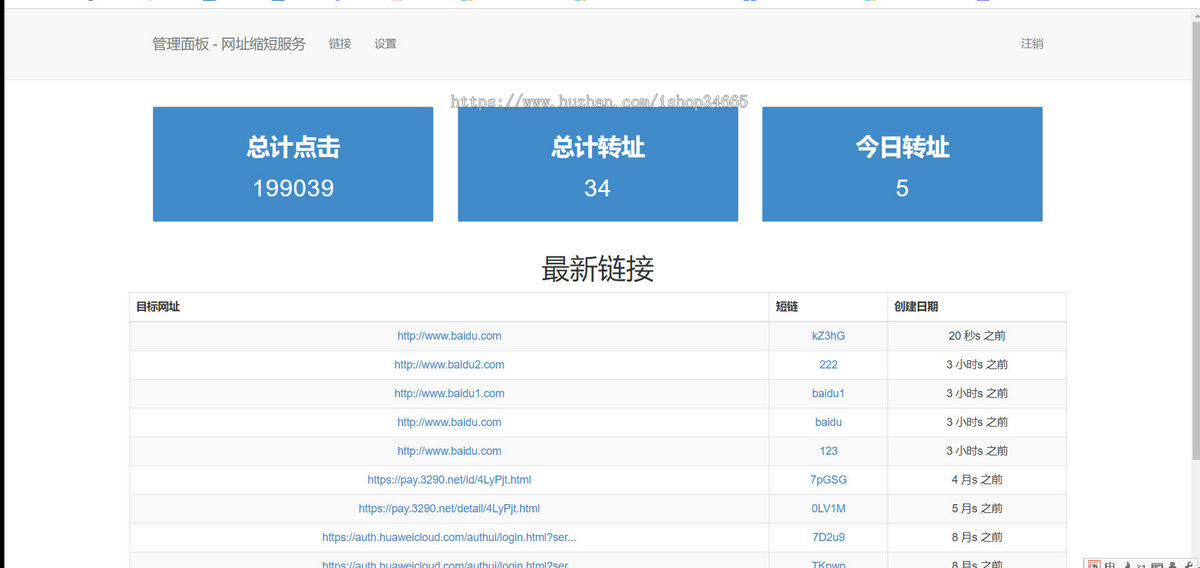
Task: Click the 3 小时s 之前 cell in the 123 row
Action: click(977, 451)
